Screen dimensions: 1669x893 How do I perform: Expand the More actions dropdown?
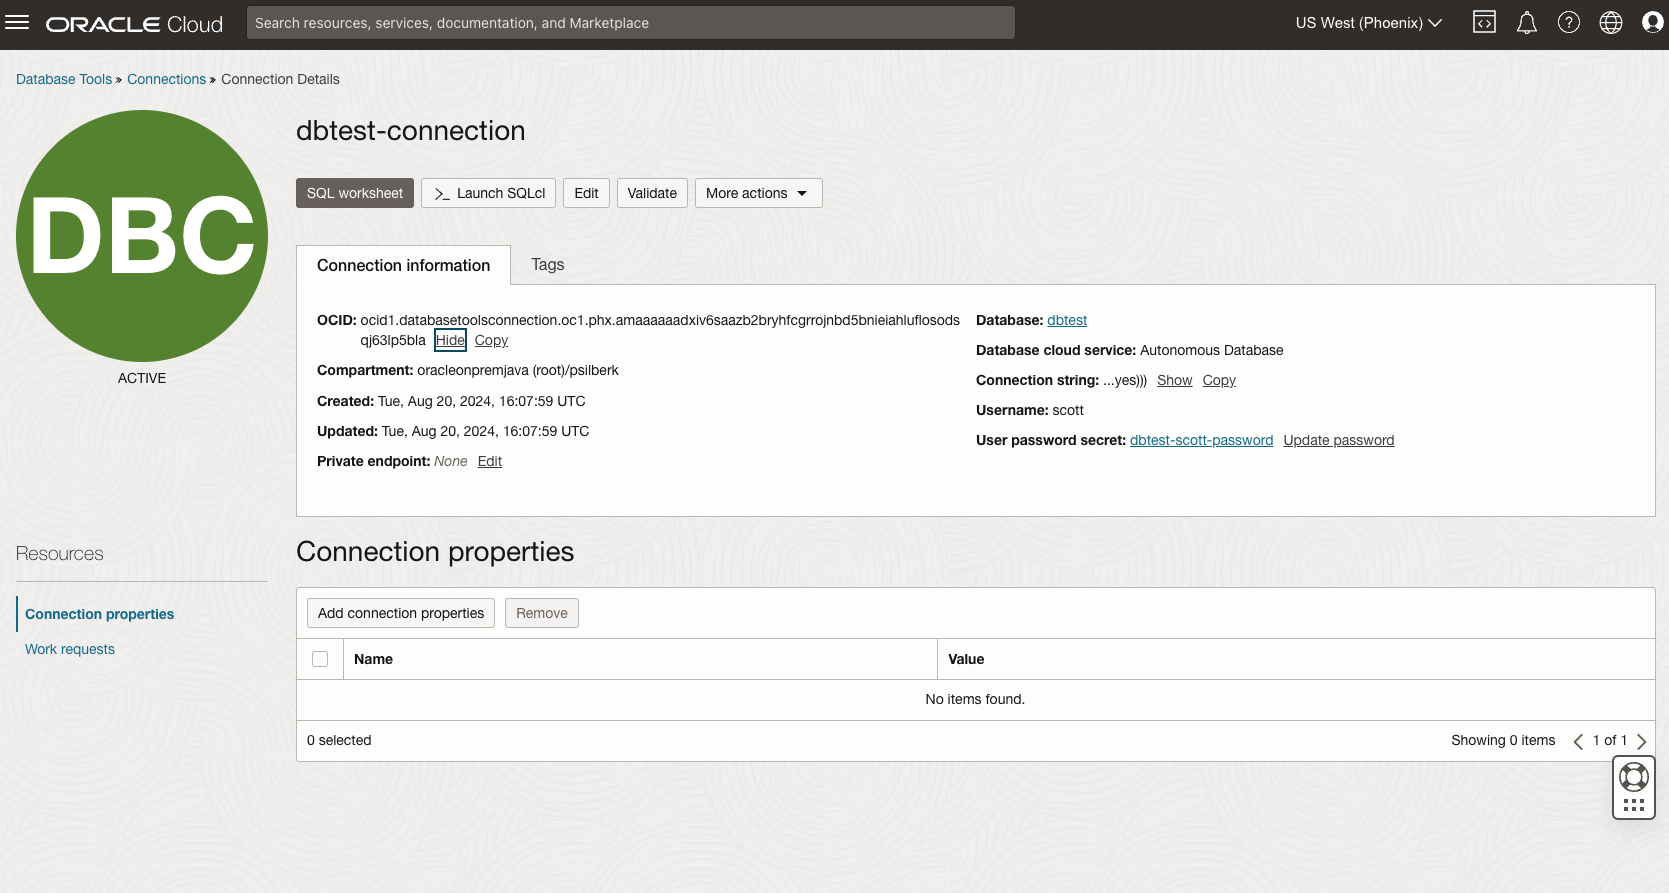758,193
